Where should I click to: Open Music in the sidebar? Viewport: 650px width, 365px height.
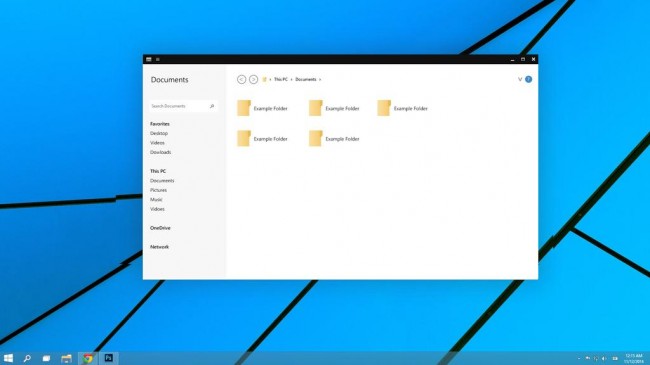pyautogui.click(x=156, y=200)
